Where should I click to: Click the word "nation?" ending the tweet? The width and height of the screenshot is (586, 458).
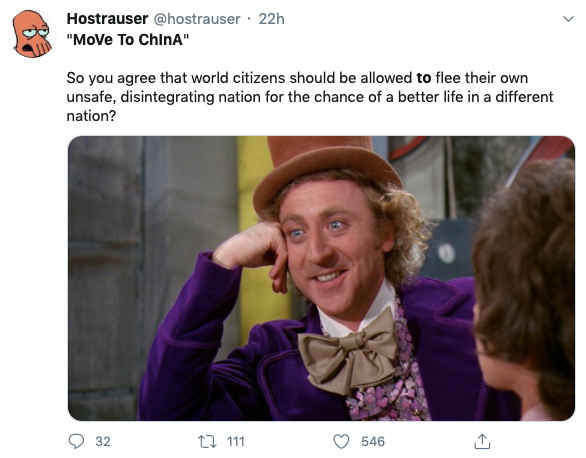[x=91, y=116]
